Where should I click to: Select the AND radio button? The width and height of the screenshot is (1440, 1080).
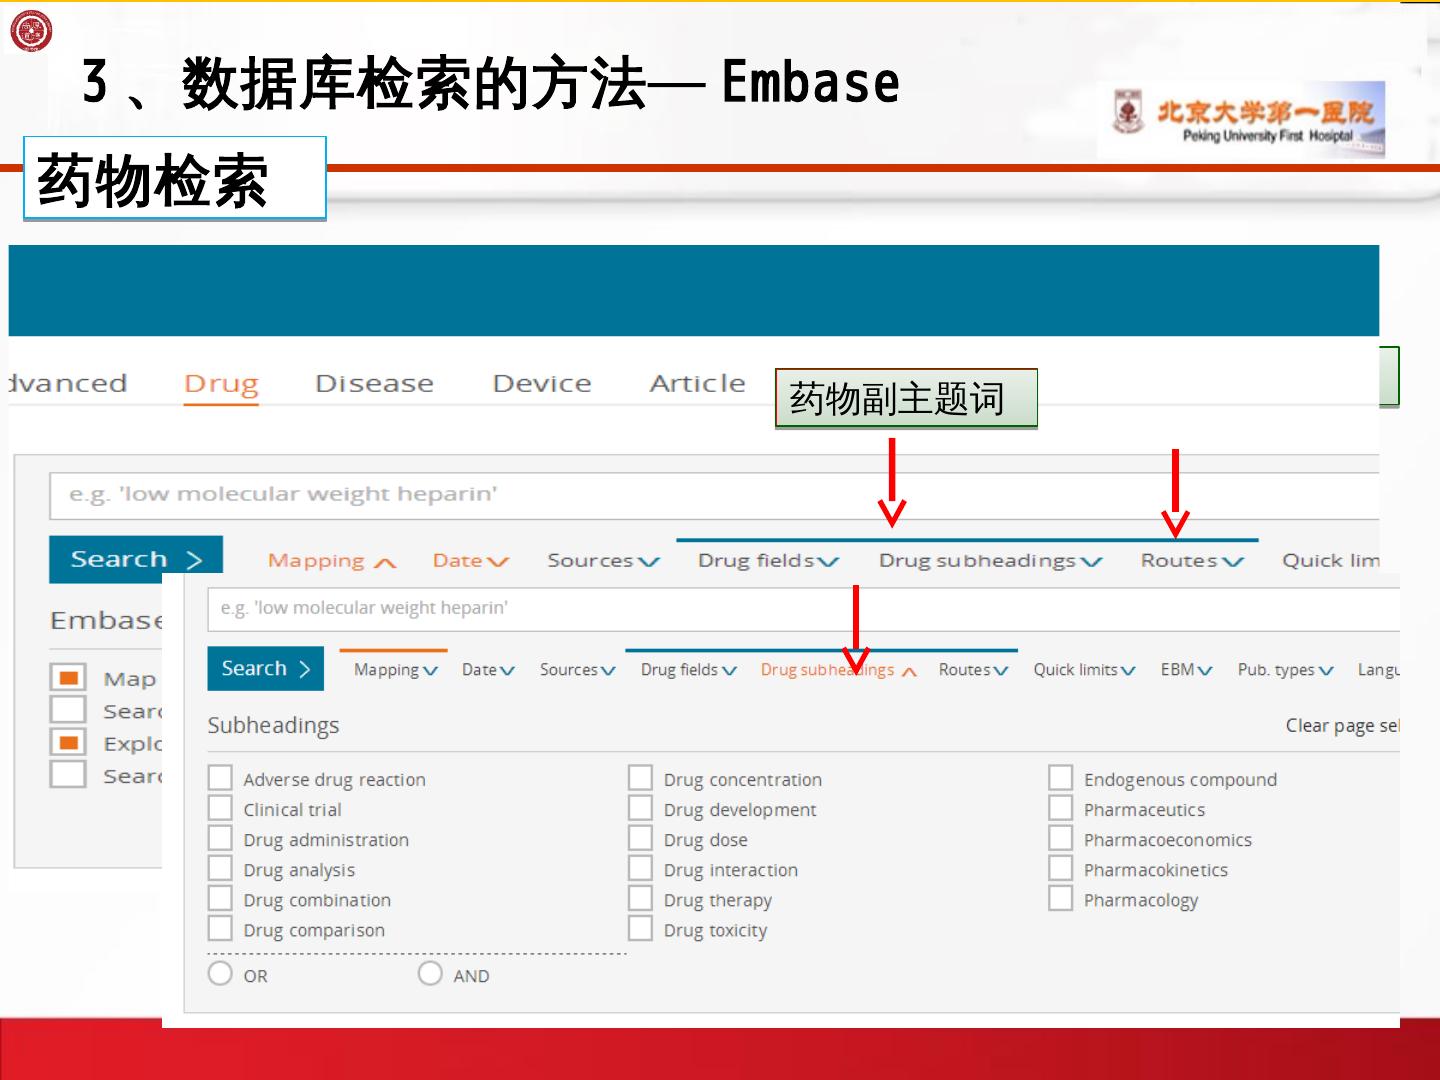430,973
